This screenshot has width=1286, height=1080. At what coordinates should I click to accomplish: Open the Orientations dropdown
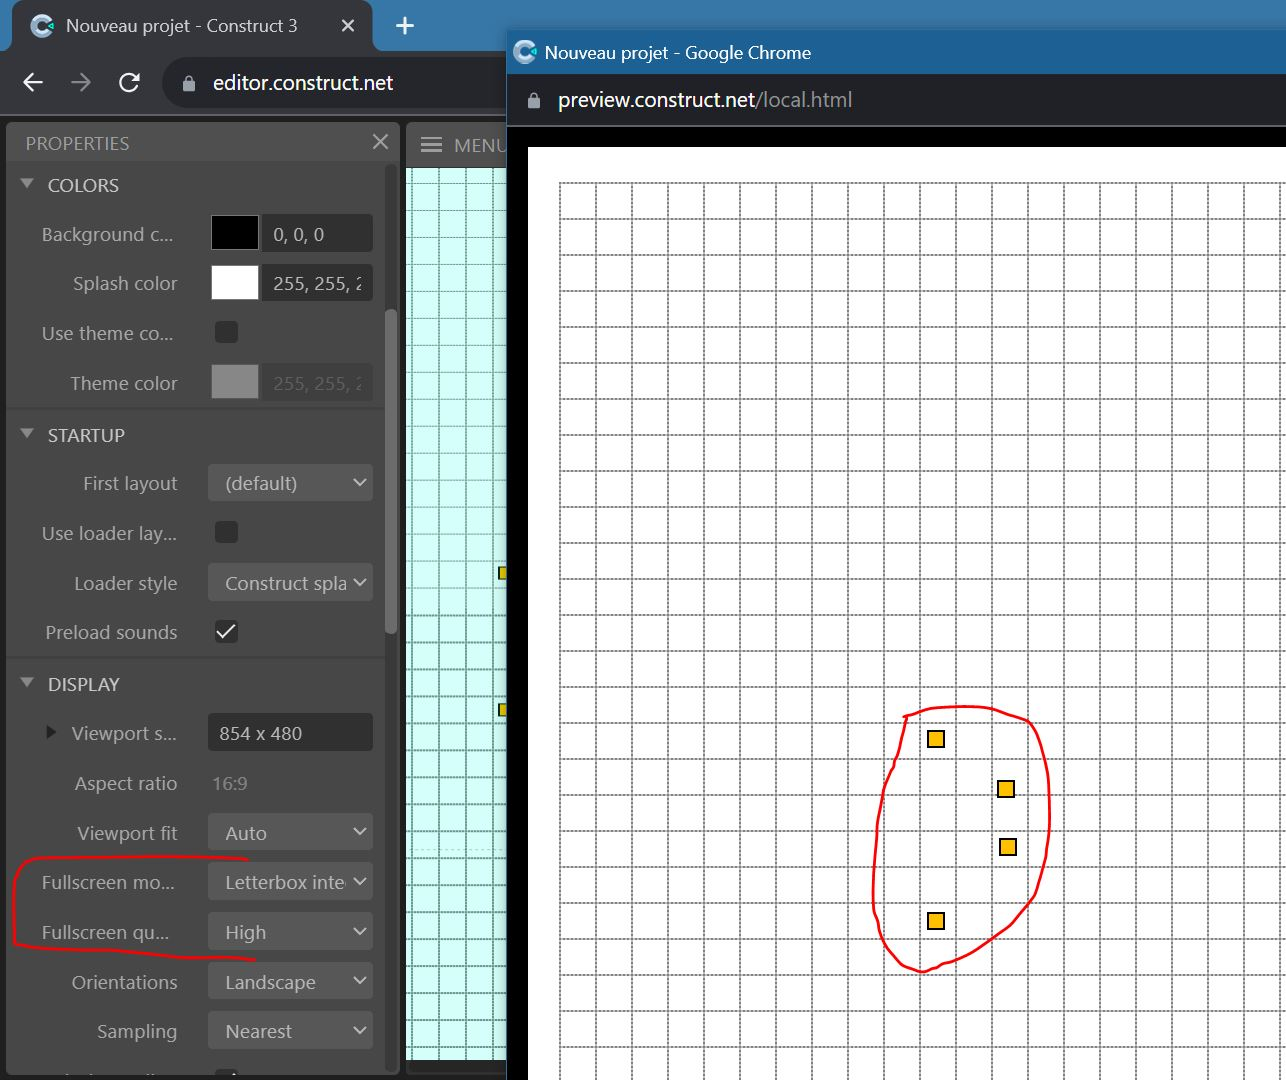(290, 982)
